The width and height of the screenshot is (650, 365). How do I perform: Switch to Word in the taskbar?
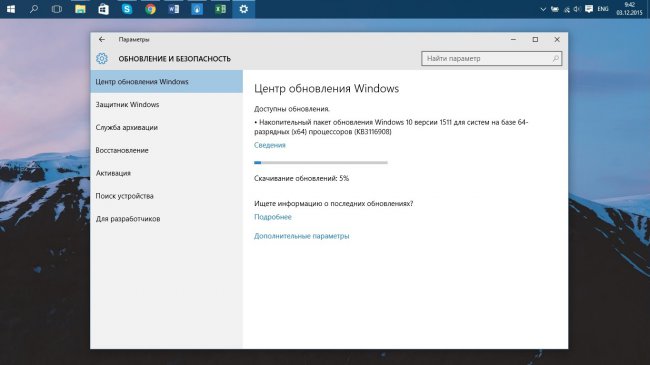point(174,9)
